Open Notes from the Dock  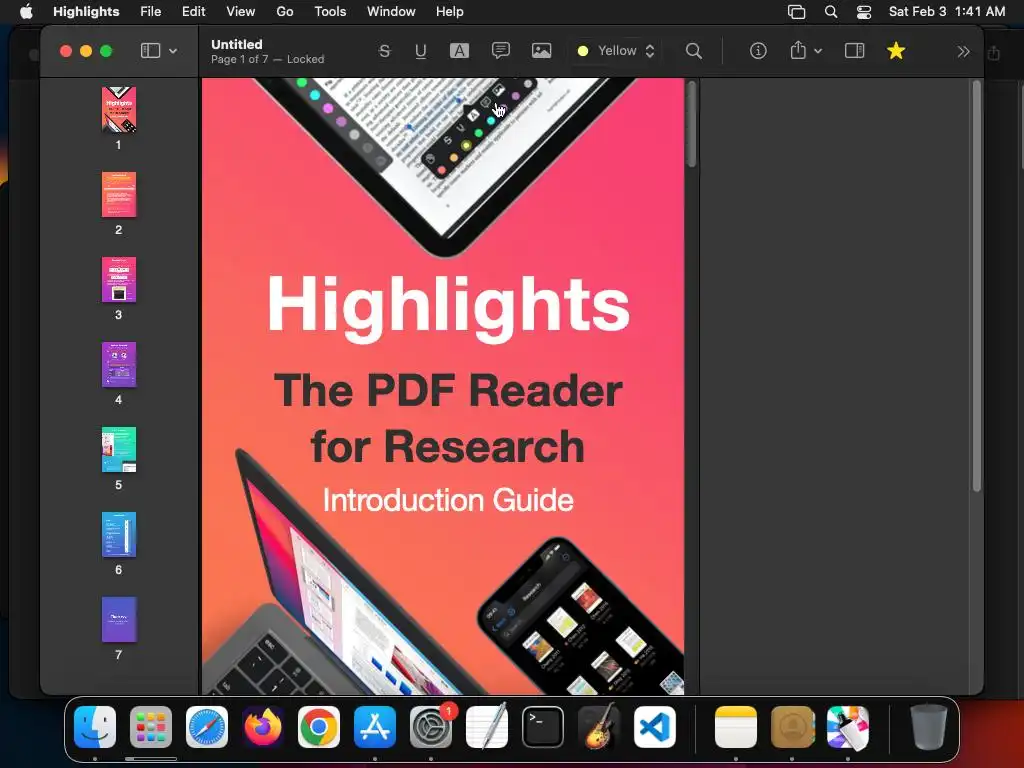(x=735, y=727)
